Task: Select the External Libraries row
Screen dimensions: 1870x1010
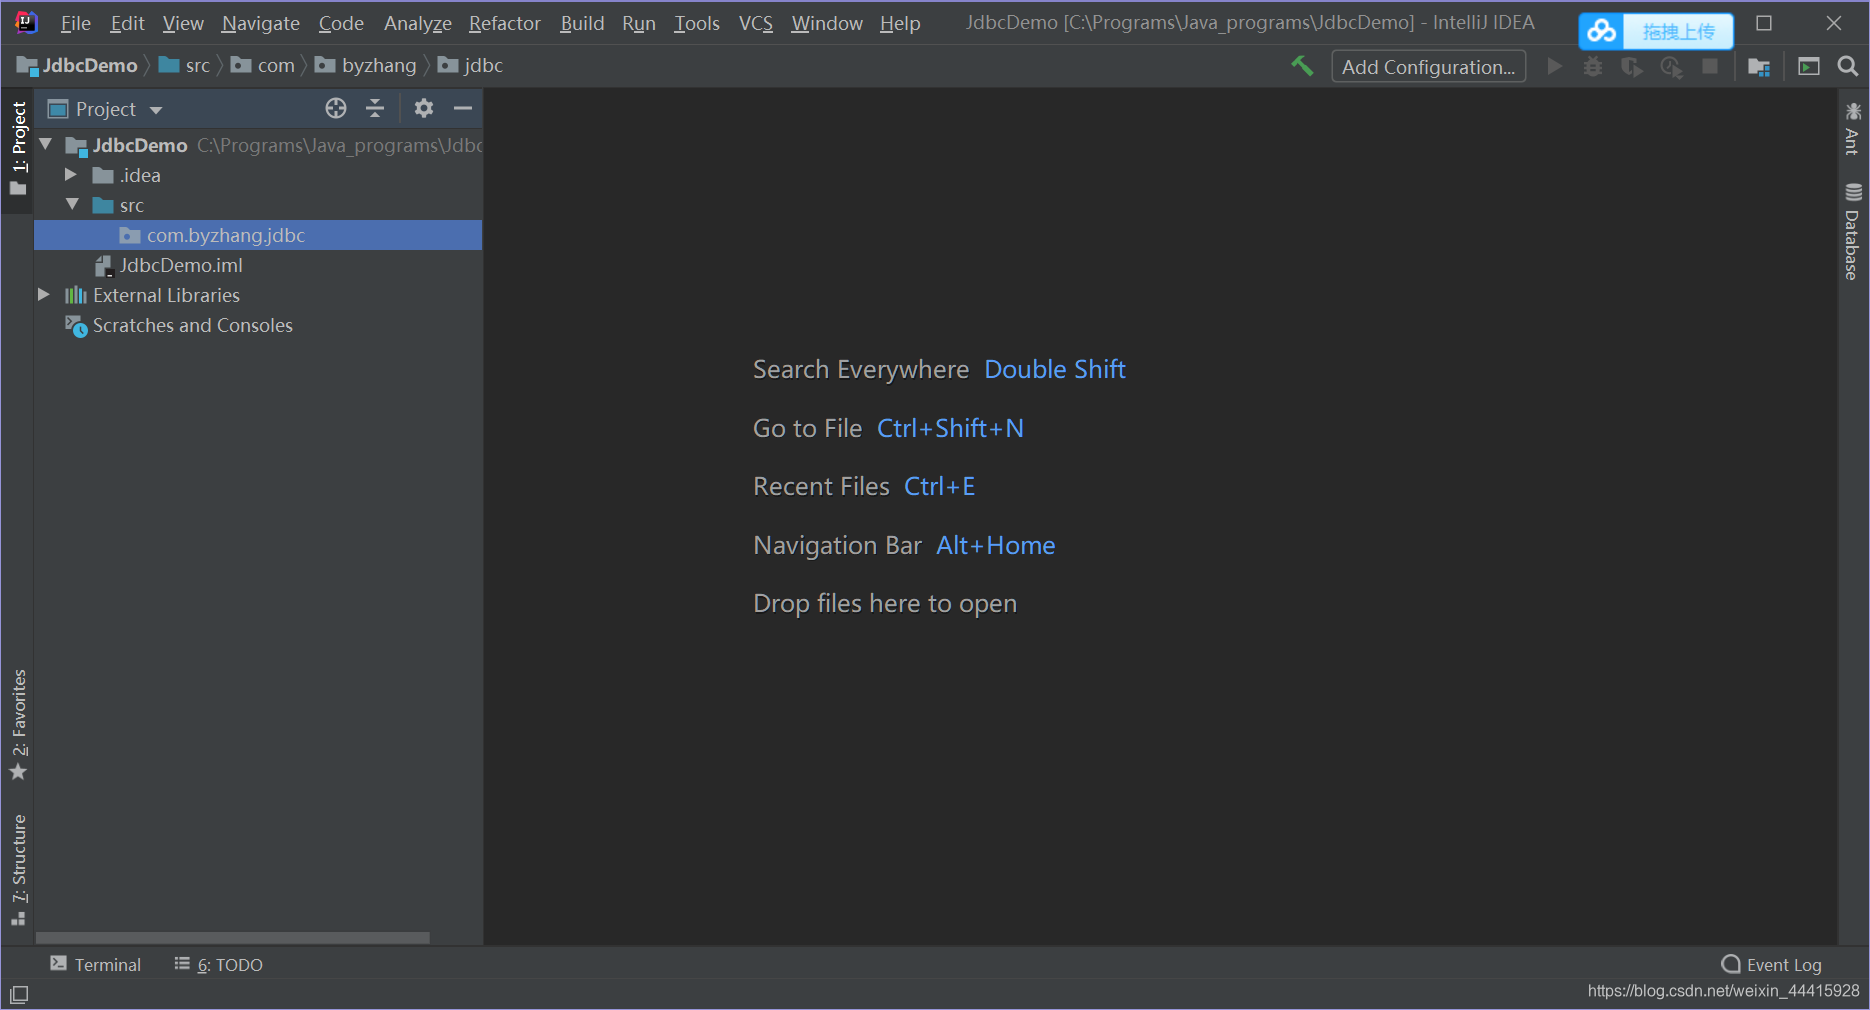Action: click(x=258, y=295)
